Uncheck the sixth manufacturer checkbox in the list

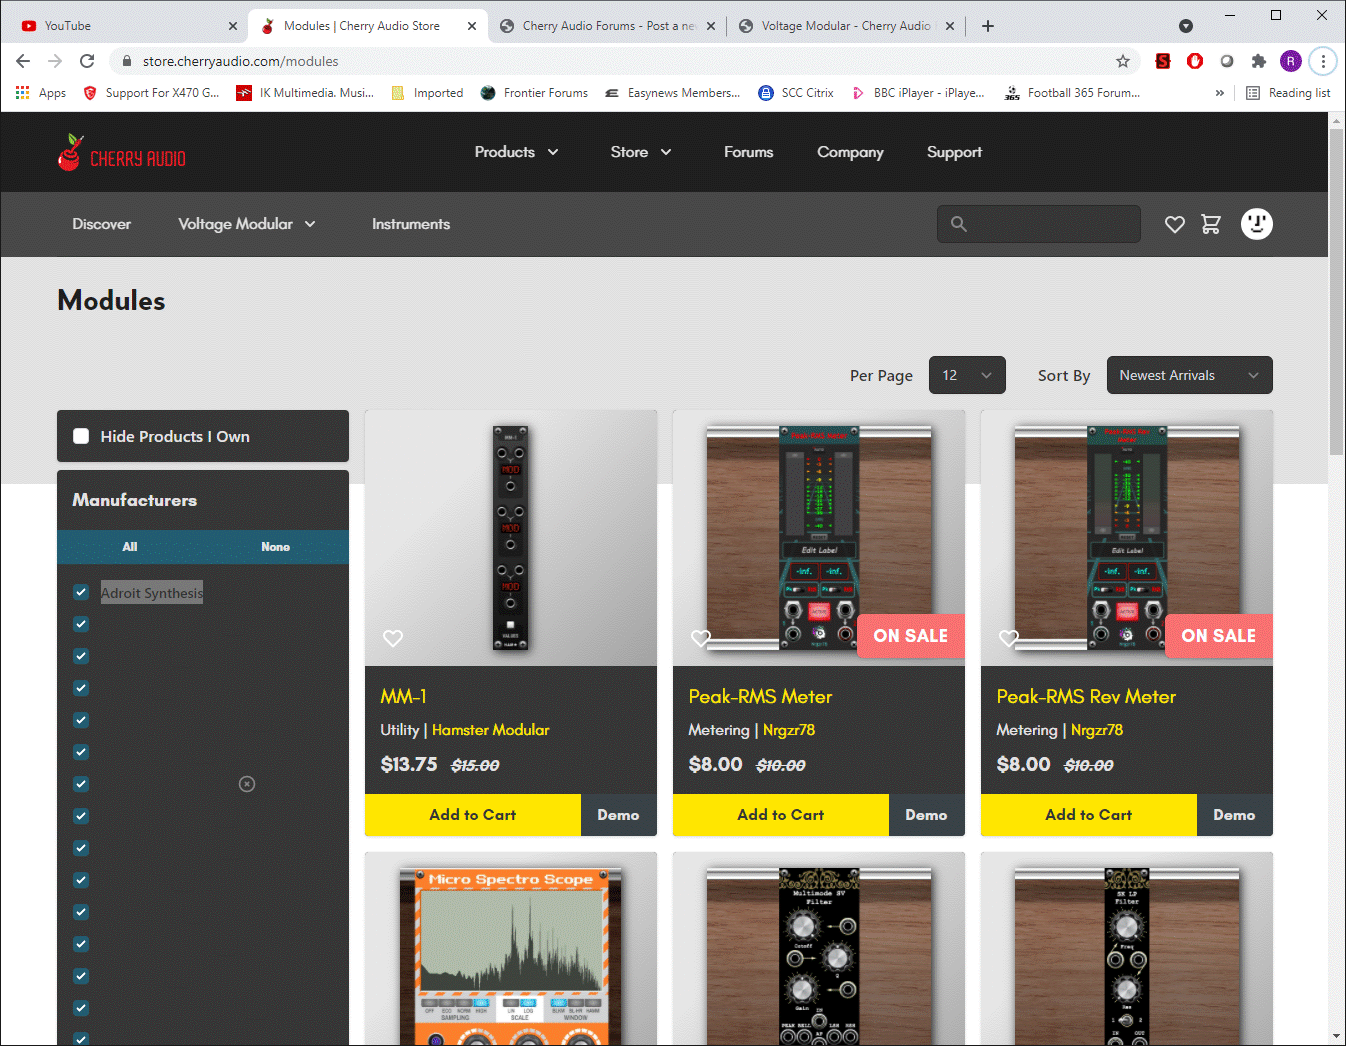(x=81, y=752)
